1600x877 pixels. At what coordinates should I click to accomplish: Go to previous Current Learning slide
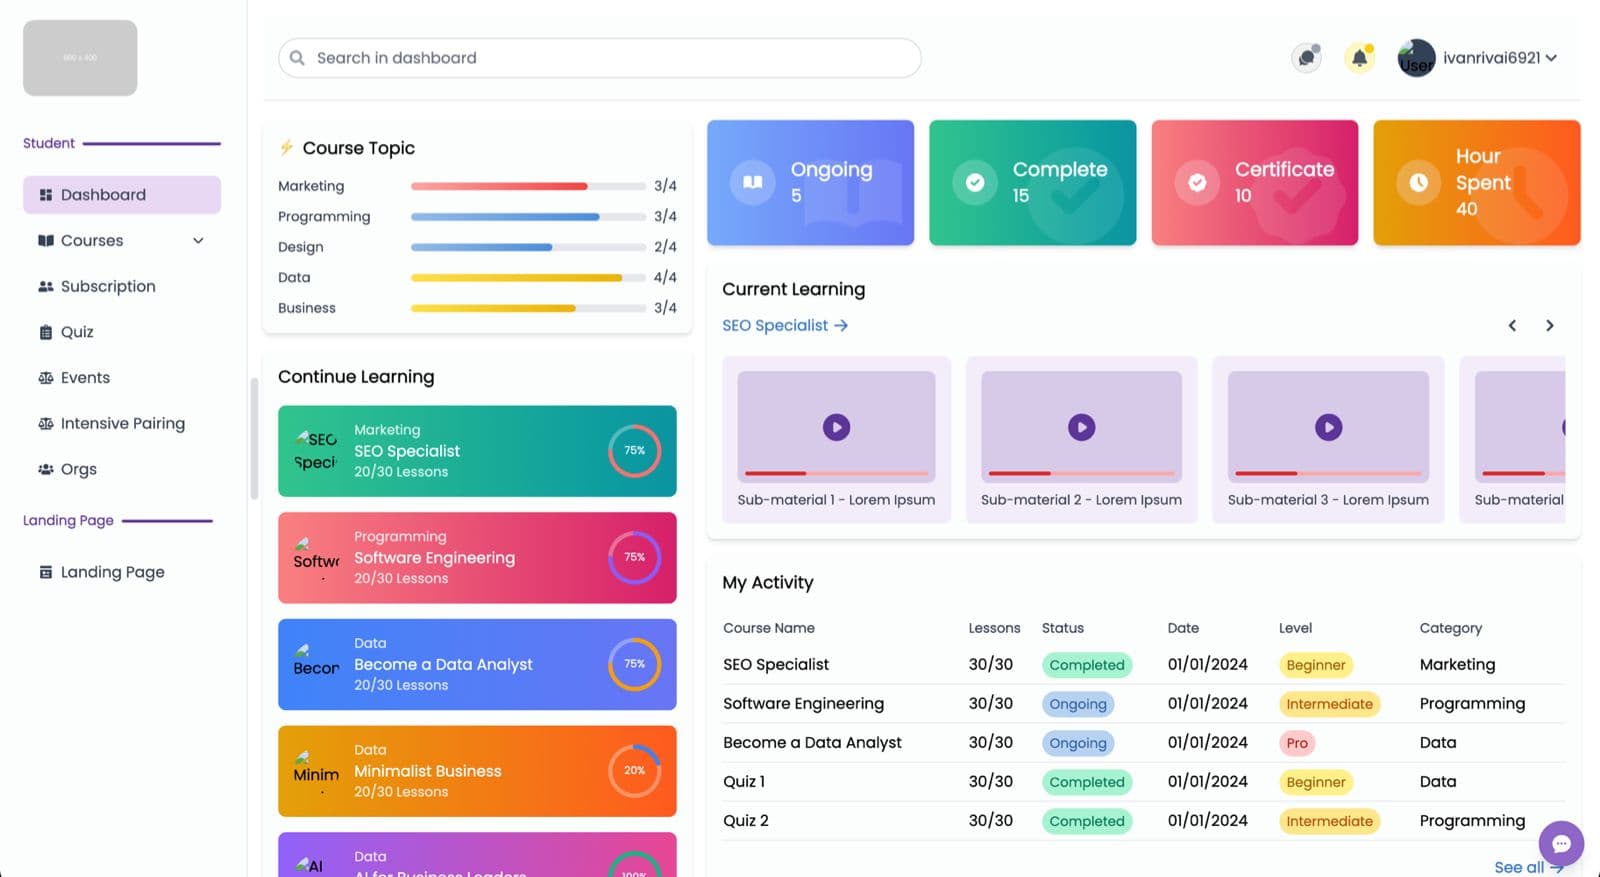(x=1512, y=326)
